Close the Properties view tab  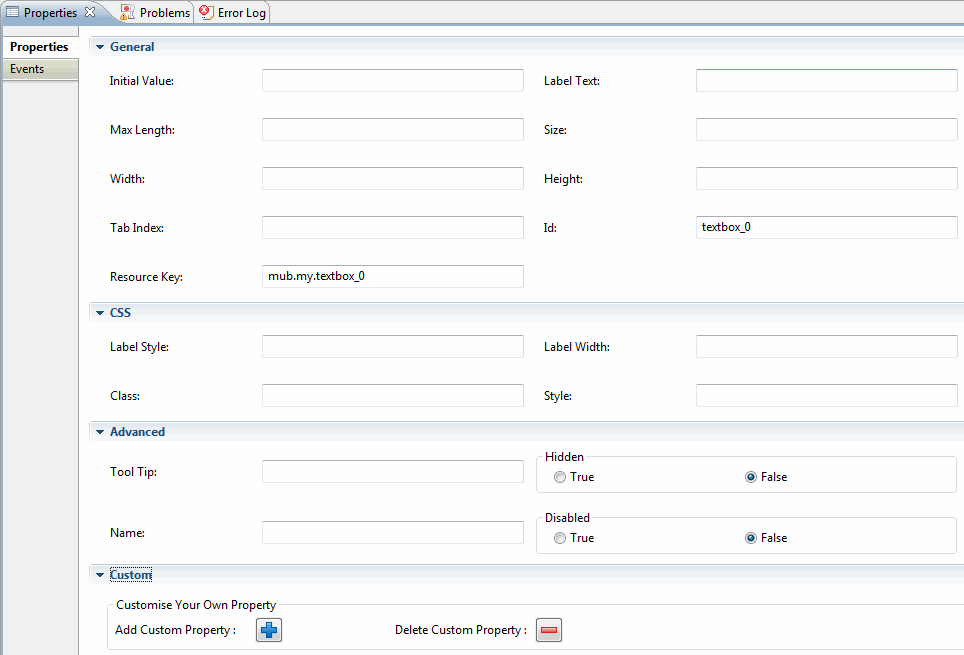90,12
